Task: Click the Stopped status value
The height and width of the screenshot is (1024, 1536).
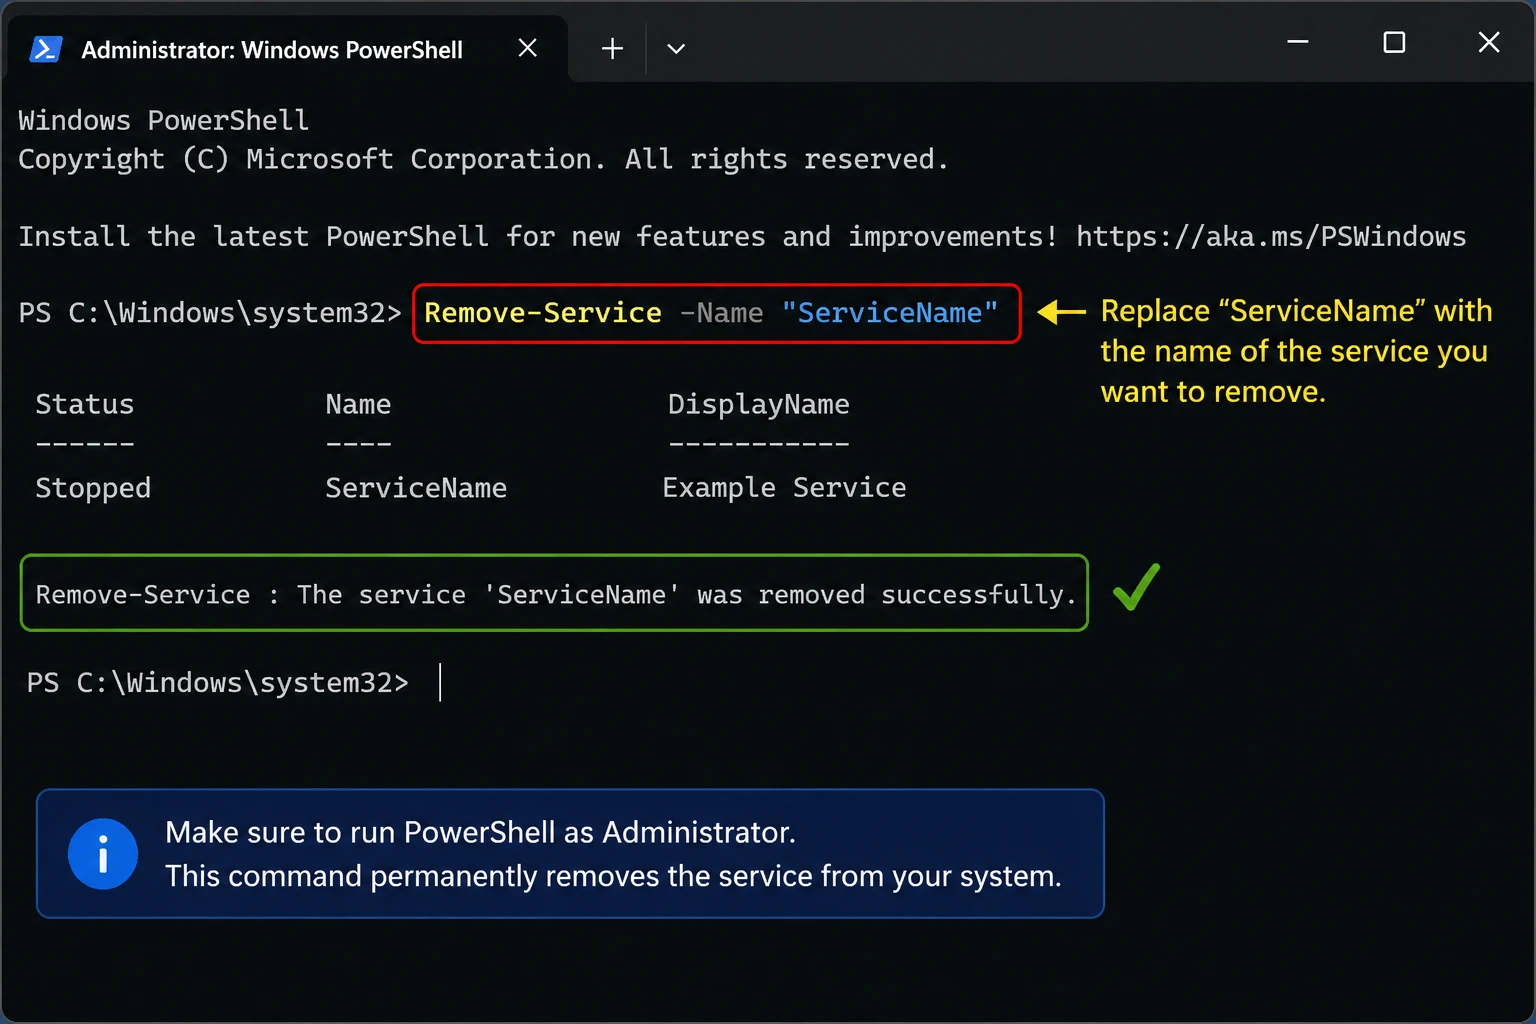Action: pos(93,488)
